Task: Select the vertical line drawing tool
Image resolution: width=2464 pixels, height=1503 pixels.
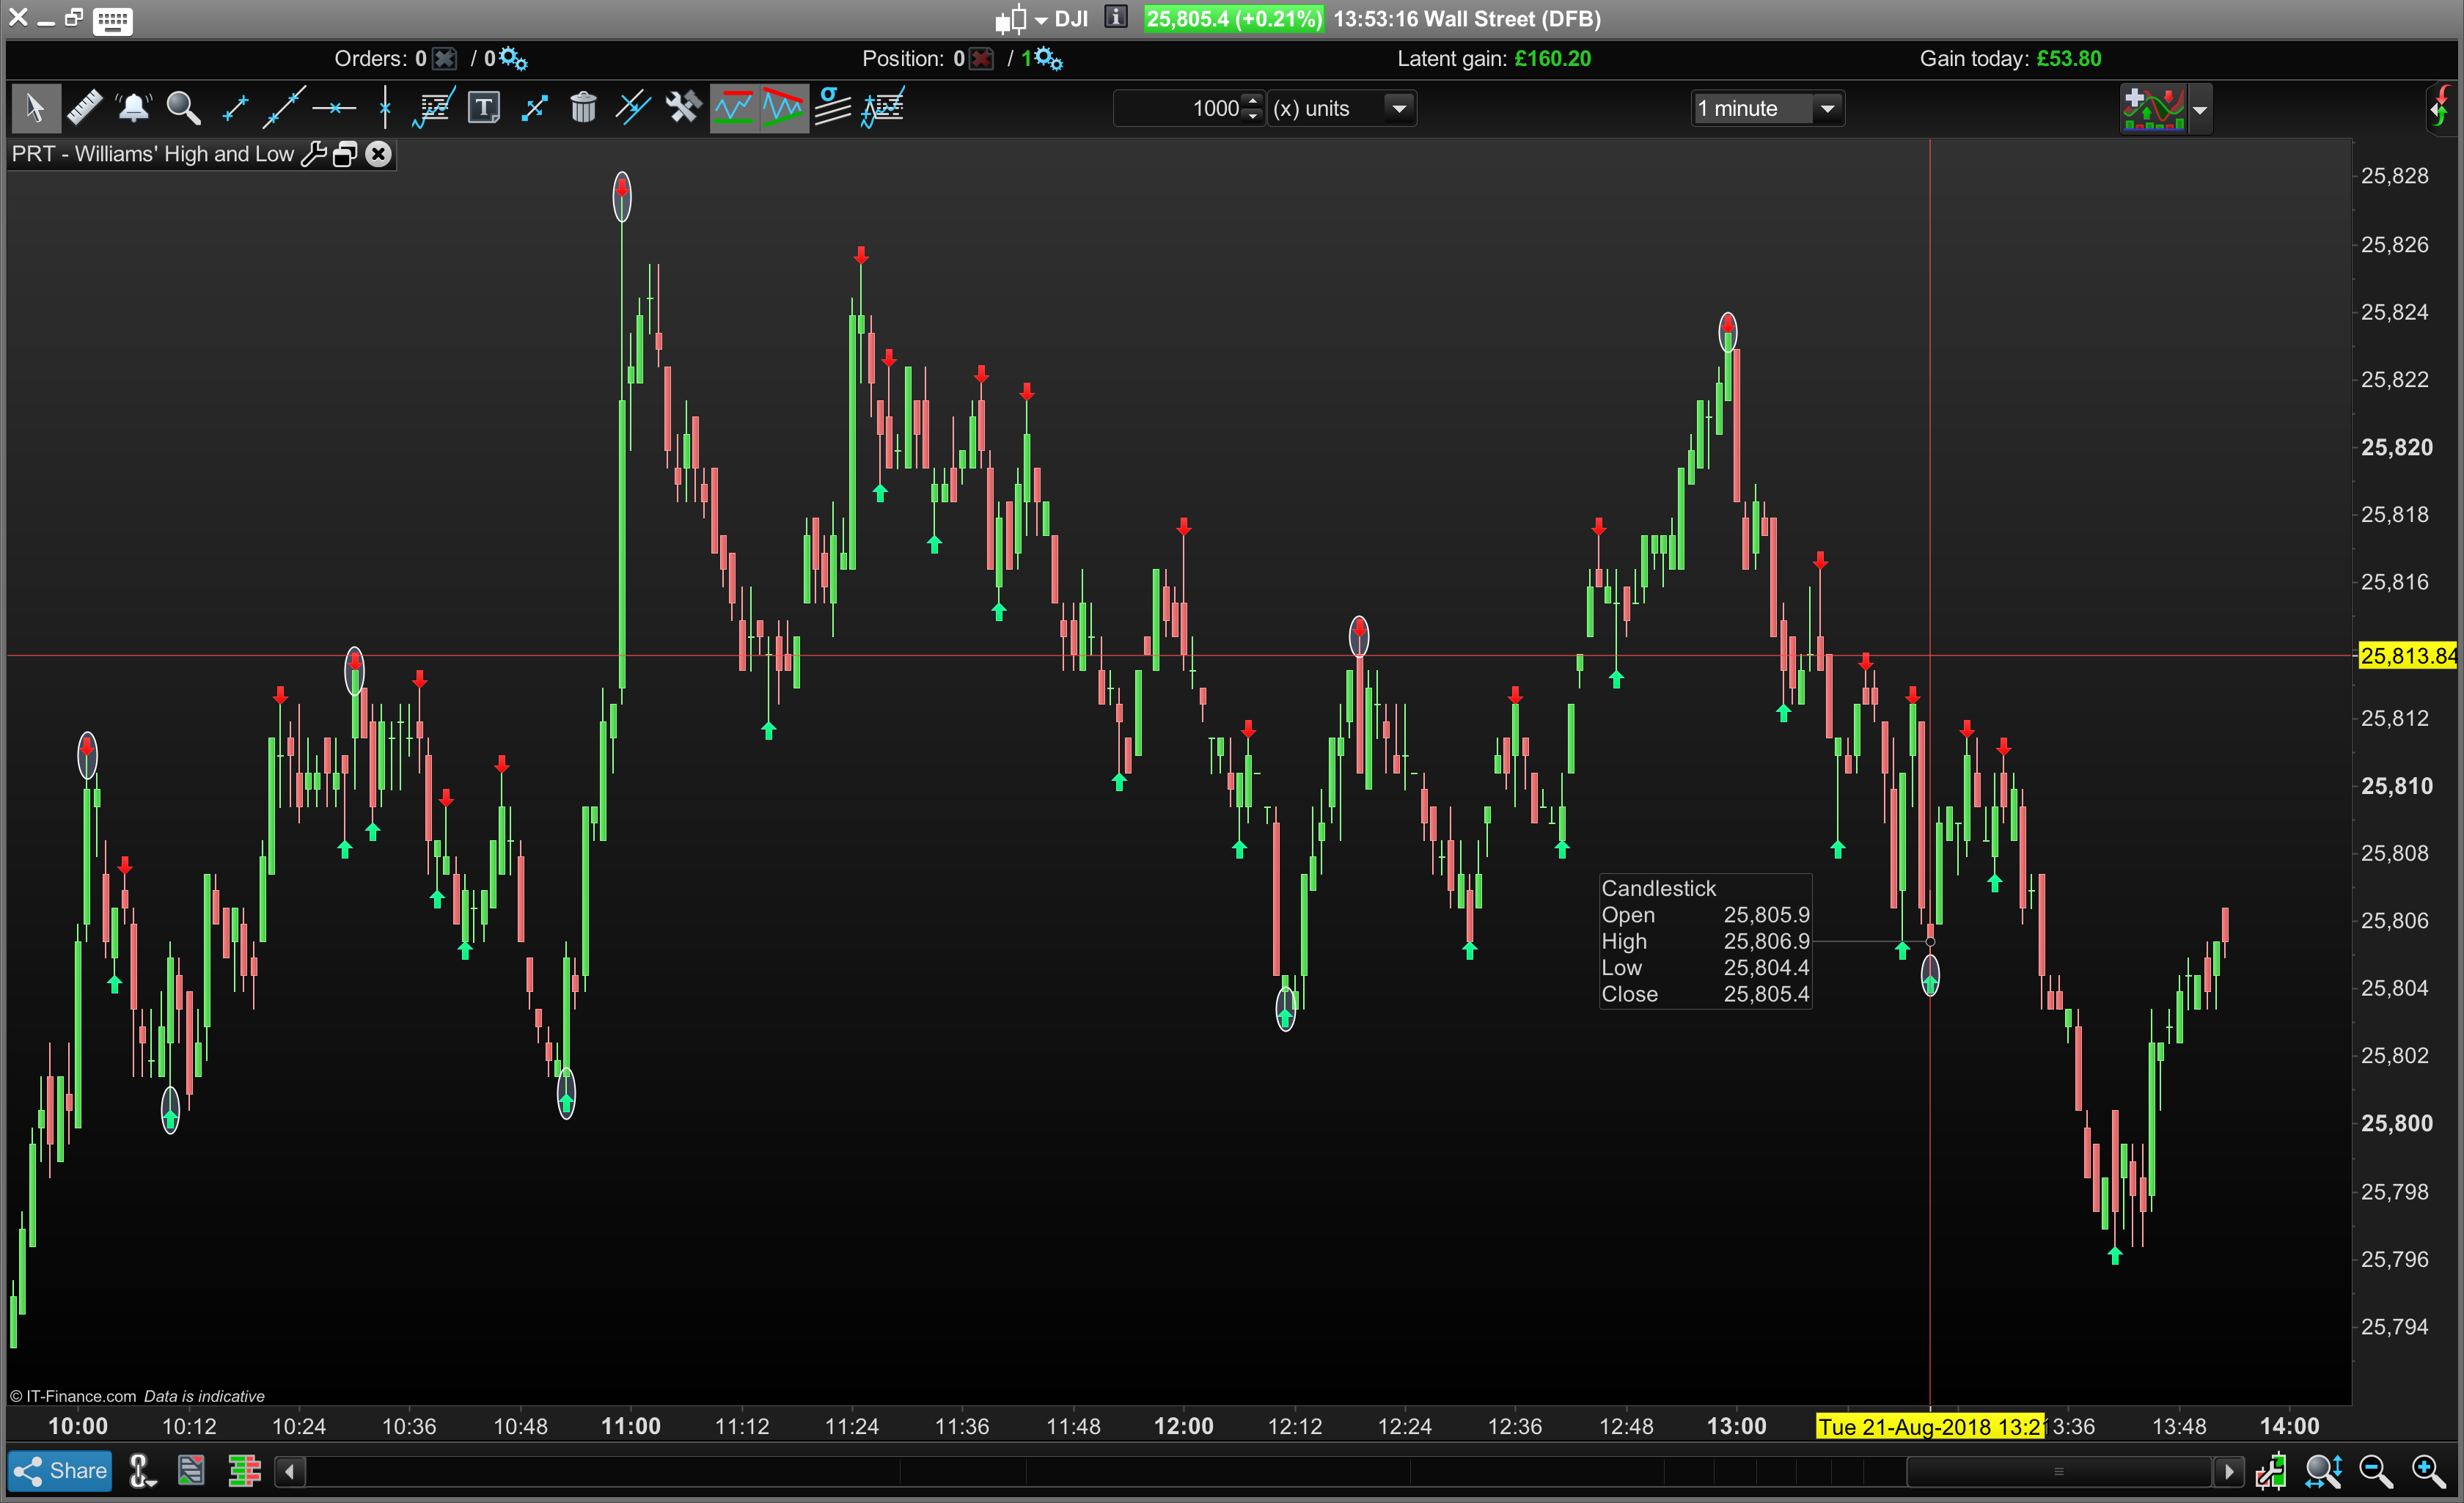Action: click(x=385, y=108)
